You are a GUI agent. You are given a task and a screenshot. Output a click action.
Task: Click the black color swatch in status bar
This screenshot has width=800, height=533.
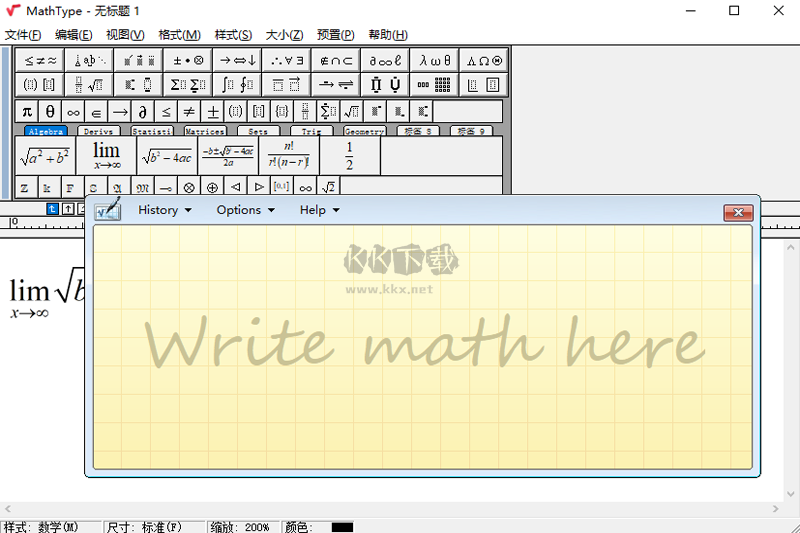pyautogui.click(x=342, y=526)
